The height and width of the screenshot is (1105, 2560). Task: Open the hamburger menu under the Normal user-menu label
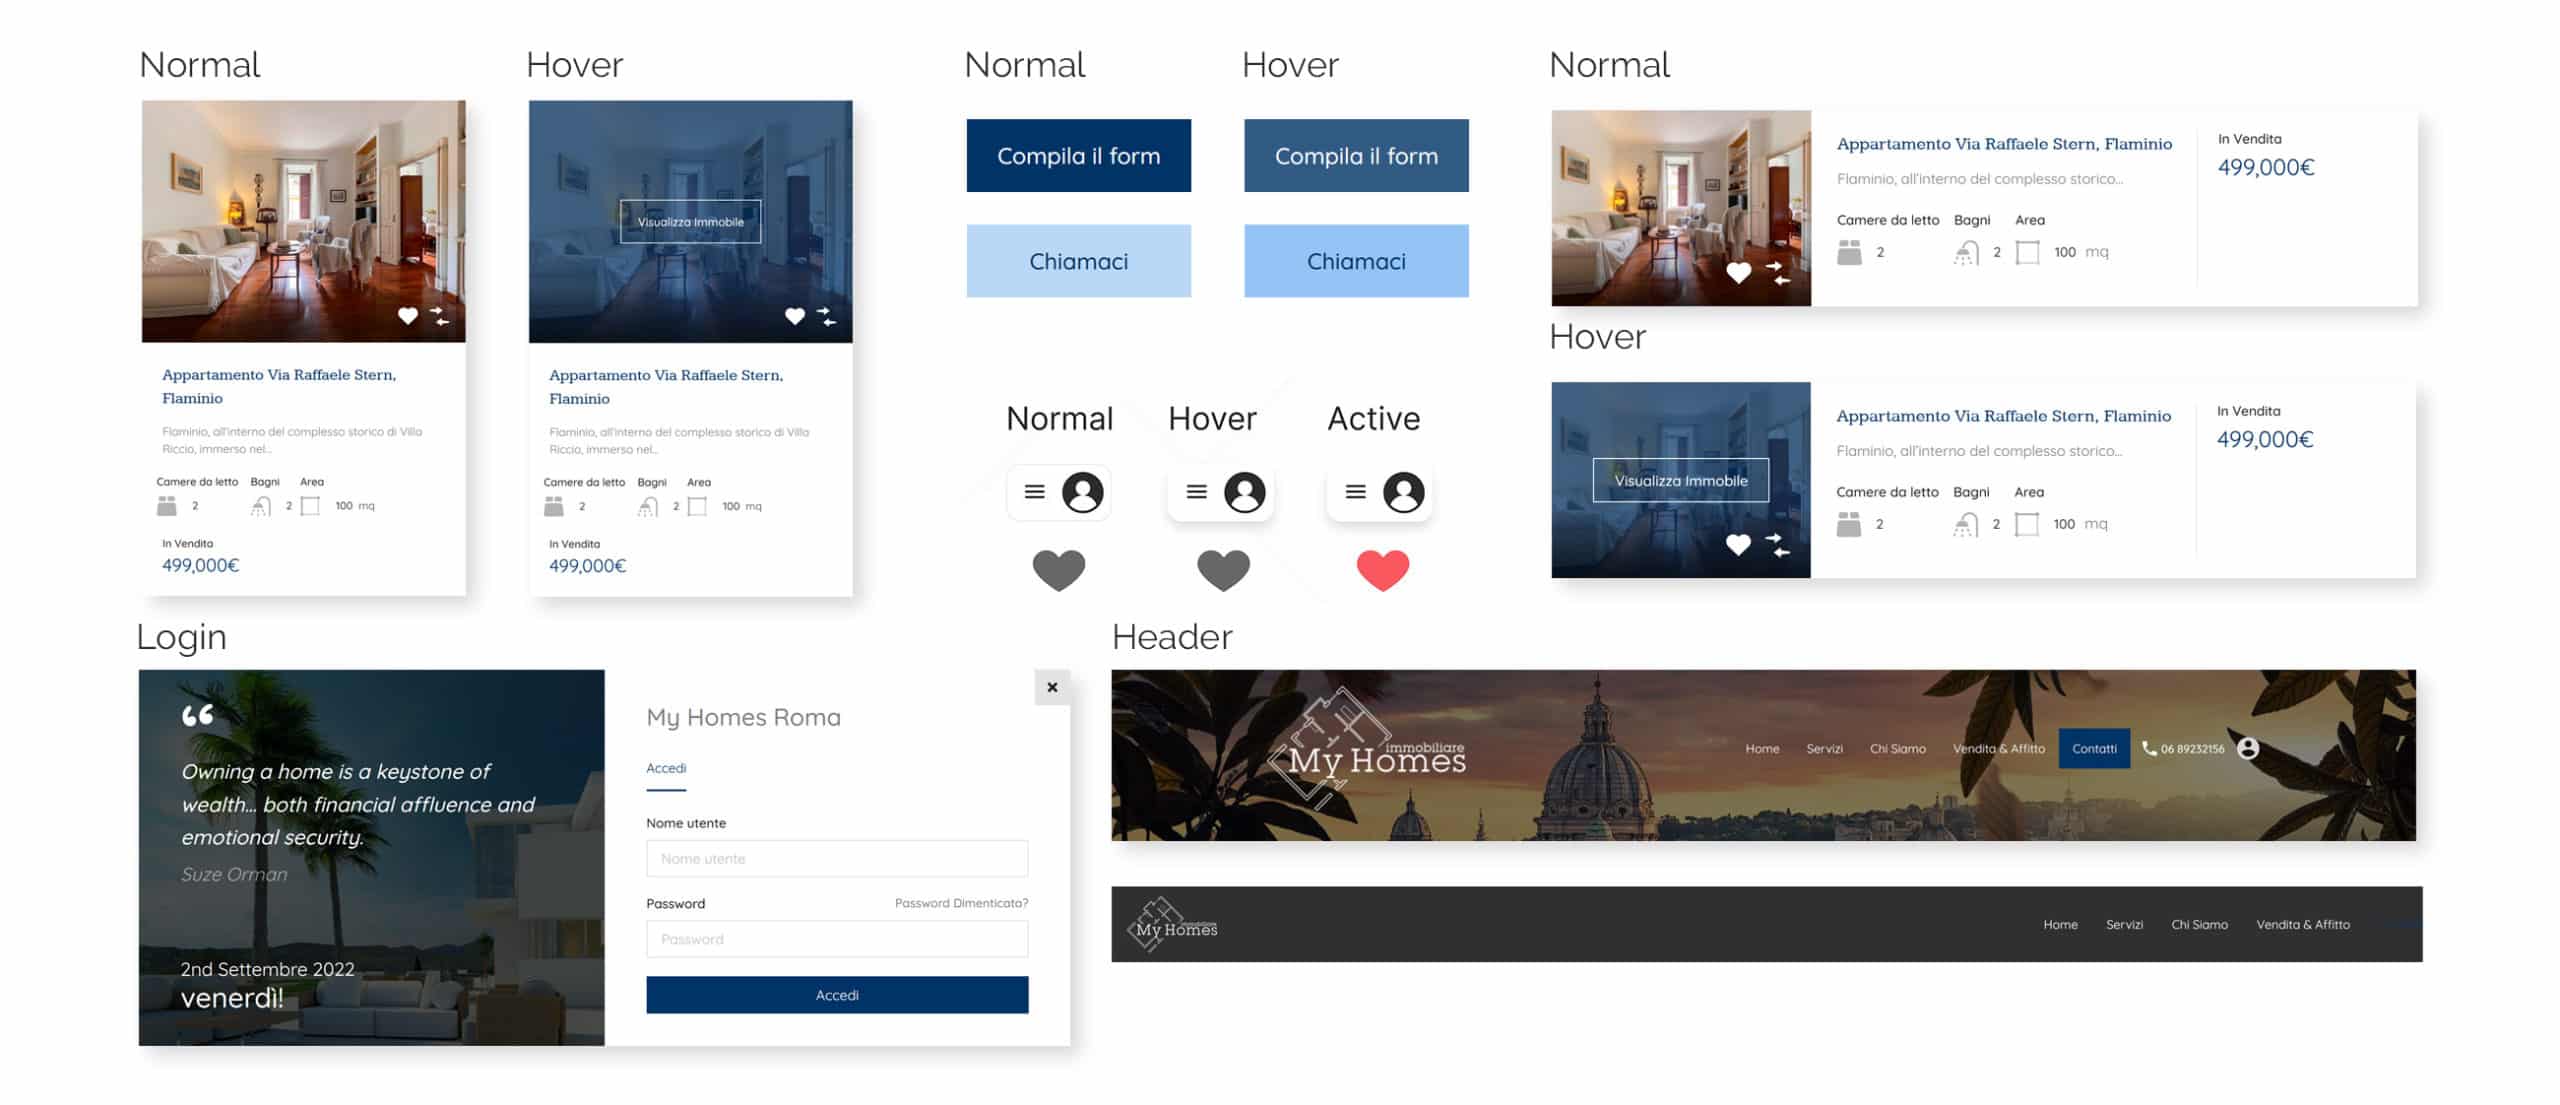[1035, 492]
